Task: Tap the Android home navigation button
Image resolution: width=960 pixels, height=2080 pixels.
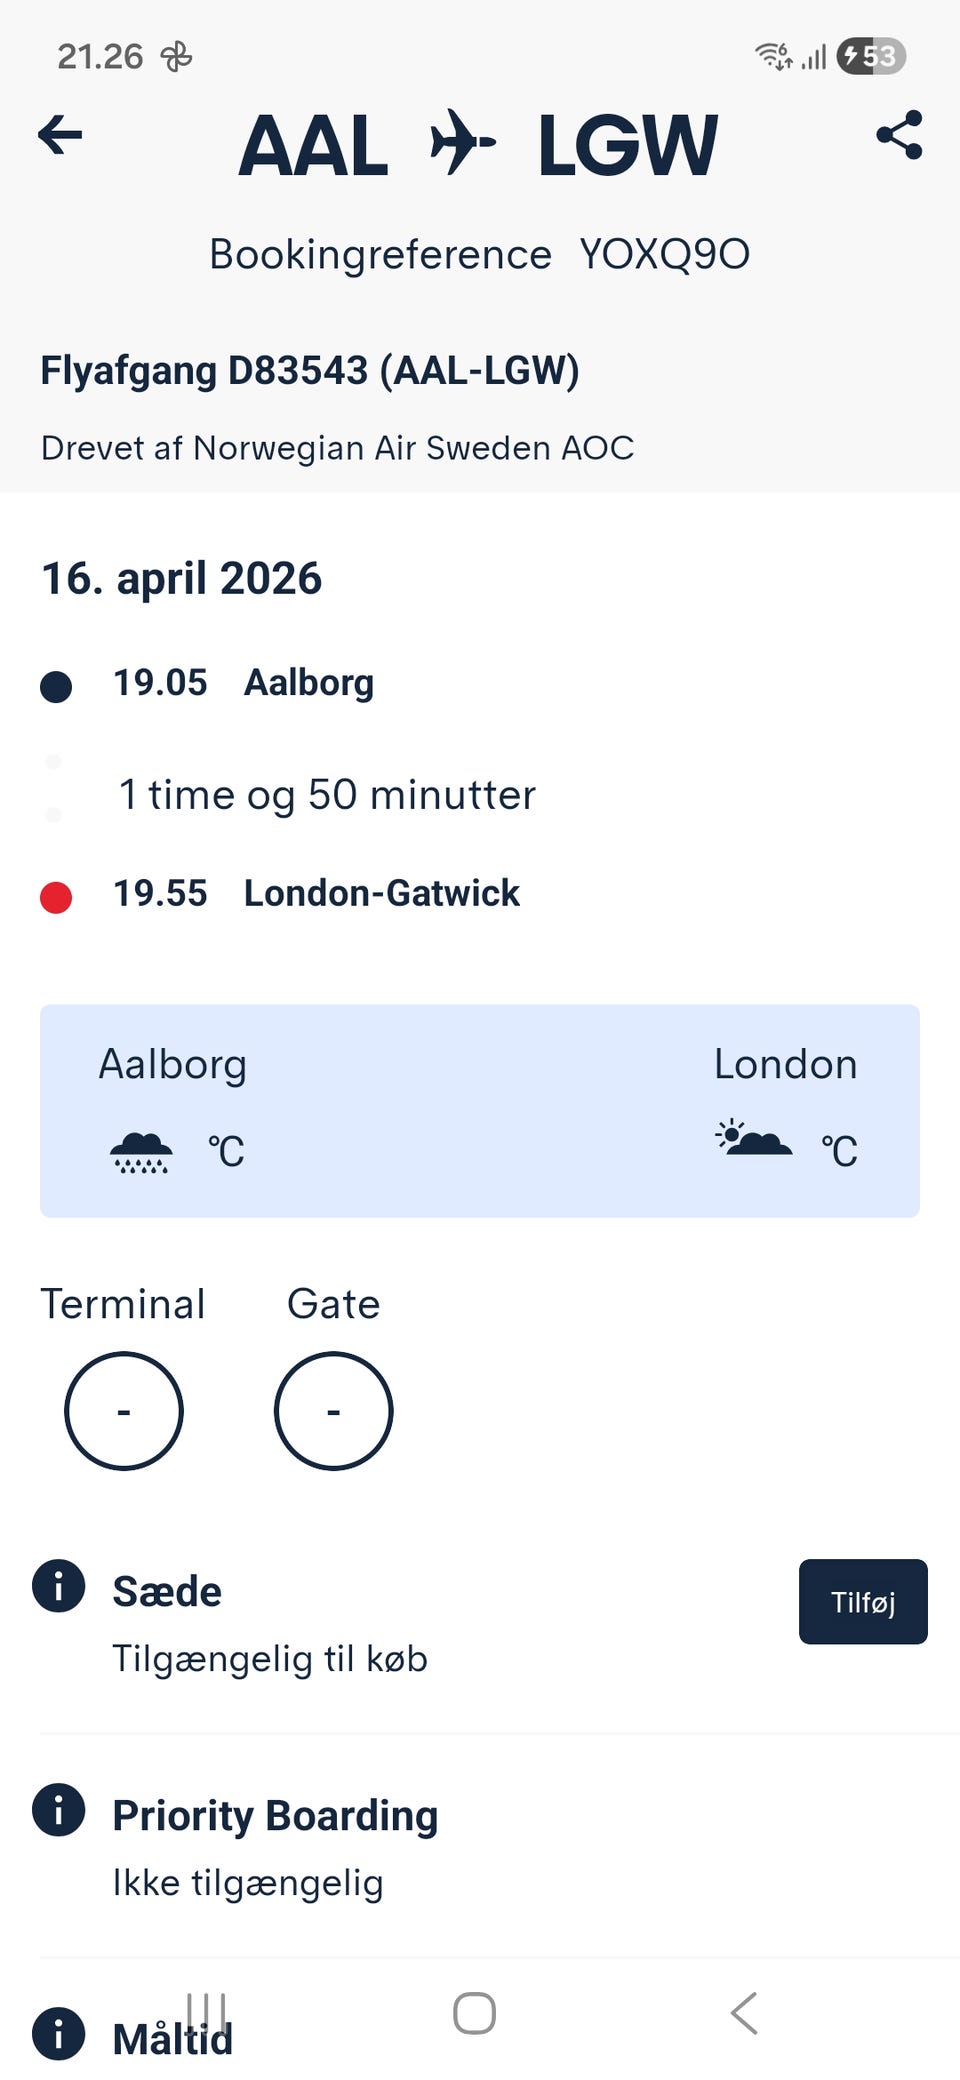Action: coord(475,2013)
